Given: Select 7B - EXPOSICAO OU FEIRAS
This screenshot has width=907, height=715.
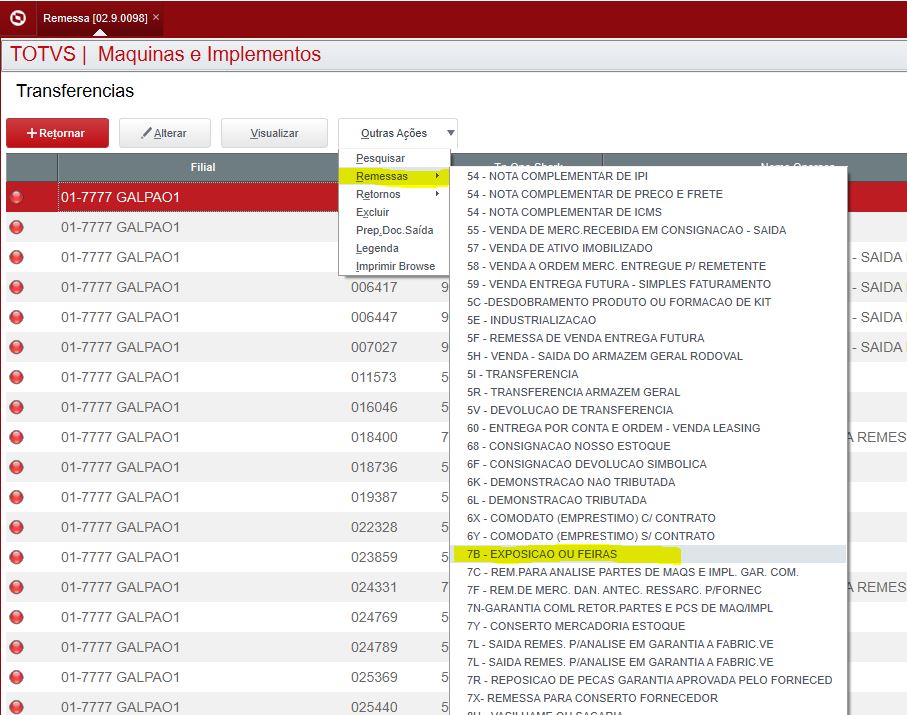Looking at the screenshot, I should coord(648,554).
